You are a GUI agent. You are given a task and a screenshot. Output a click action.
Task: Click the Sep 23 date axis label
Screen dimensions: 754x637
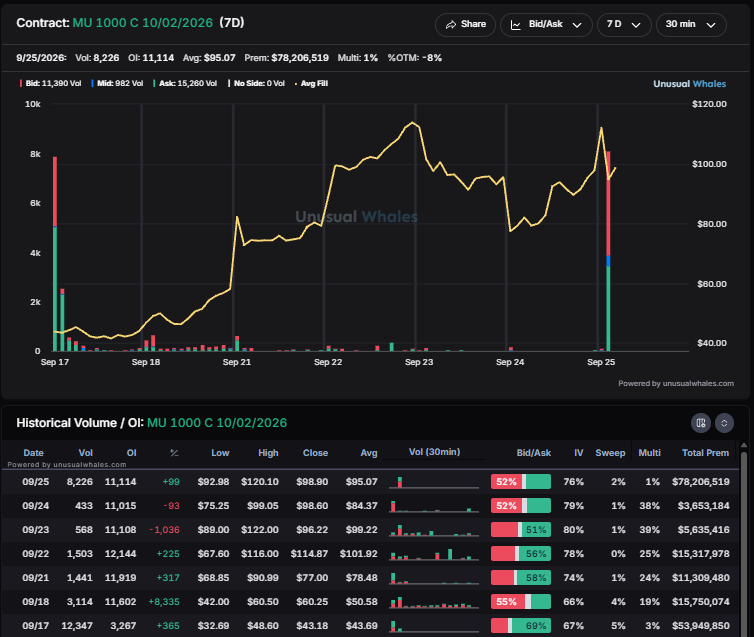click(x=419, y=362)
